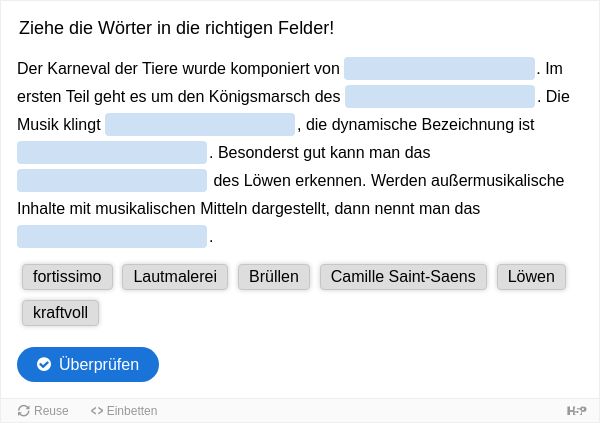
Task: Click the blank after 'Königsmarsch des'
Action: click(x=440, y=96)
